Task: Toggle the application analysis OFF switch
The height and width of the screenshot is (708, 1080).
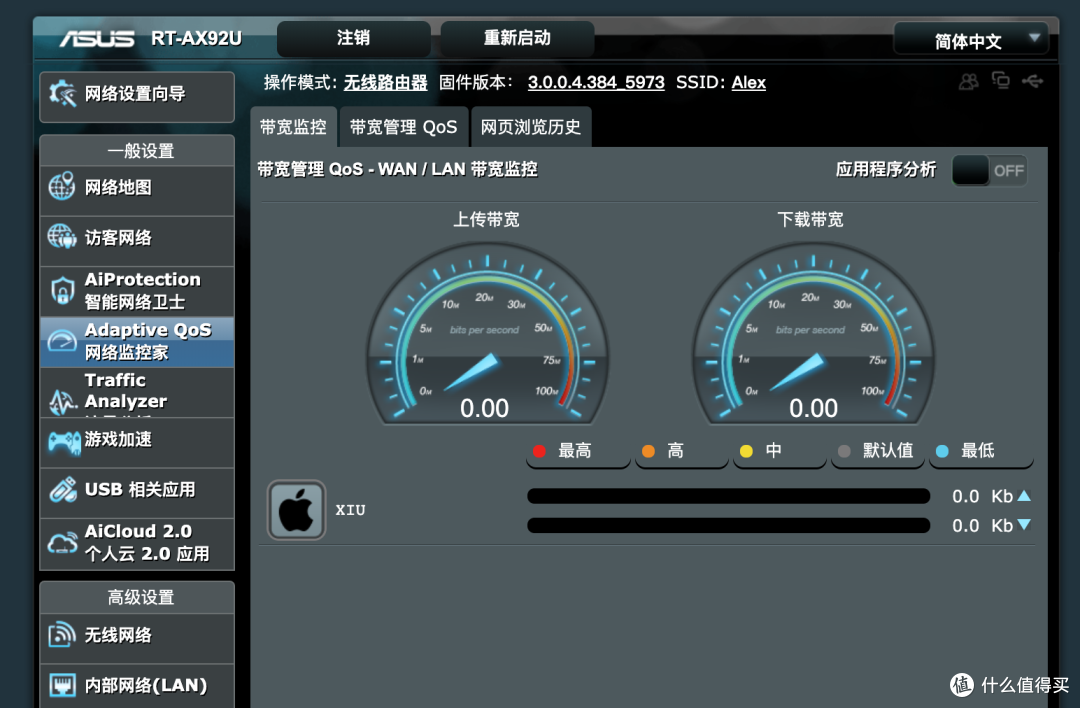Action: tap(989, 171)
